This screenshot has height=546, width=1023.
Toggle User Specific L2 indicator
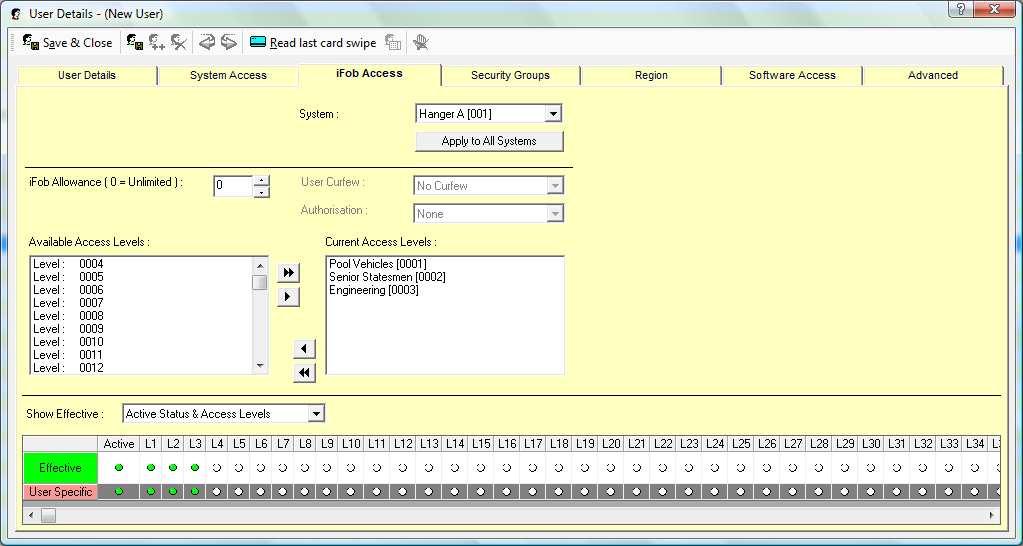[x=173, y=492]
